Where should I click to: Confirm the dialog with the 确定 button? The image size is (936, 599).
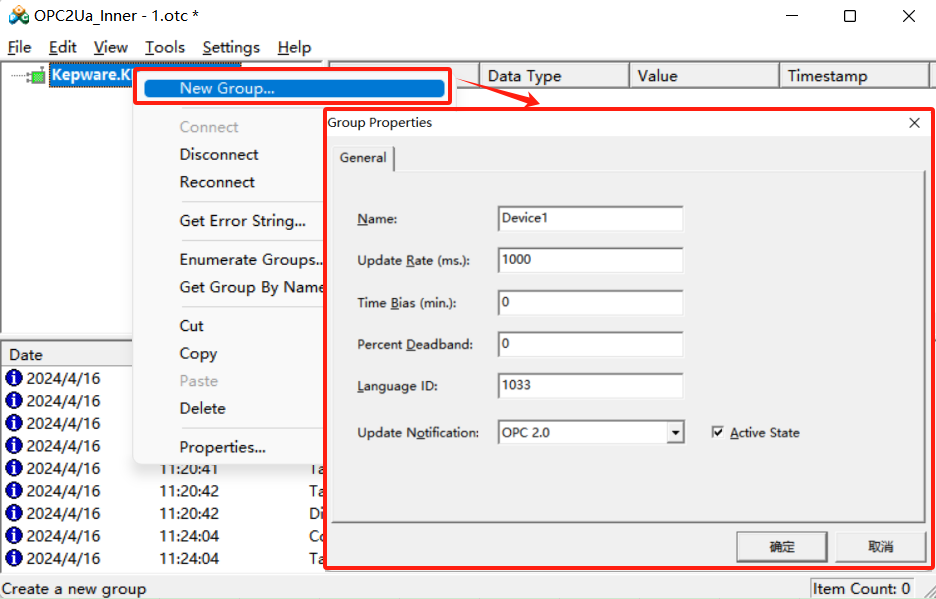[782, 546]
